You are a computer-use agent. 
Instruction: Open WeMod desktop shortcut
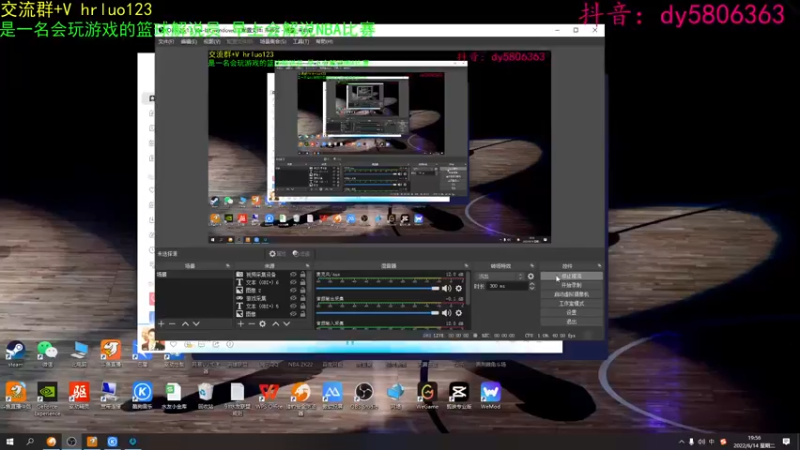pos(490,396)
